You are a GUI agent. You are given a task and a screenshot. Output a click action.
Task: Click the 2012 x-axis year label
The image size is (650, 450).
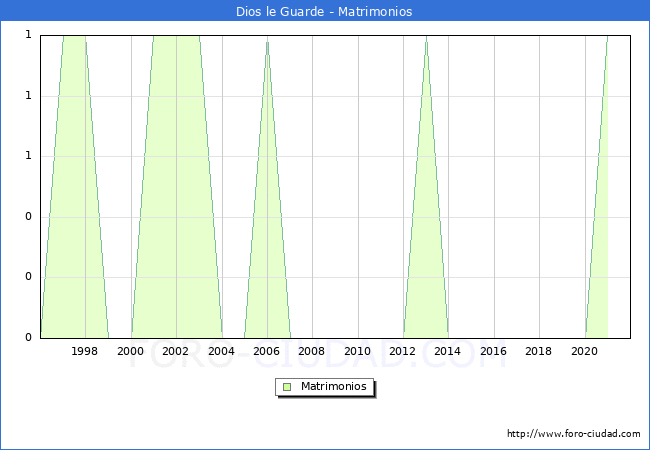tap(403, 351)
